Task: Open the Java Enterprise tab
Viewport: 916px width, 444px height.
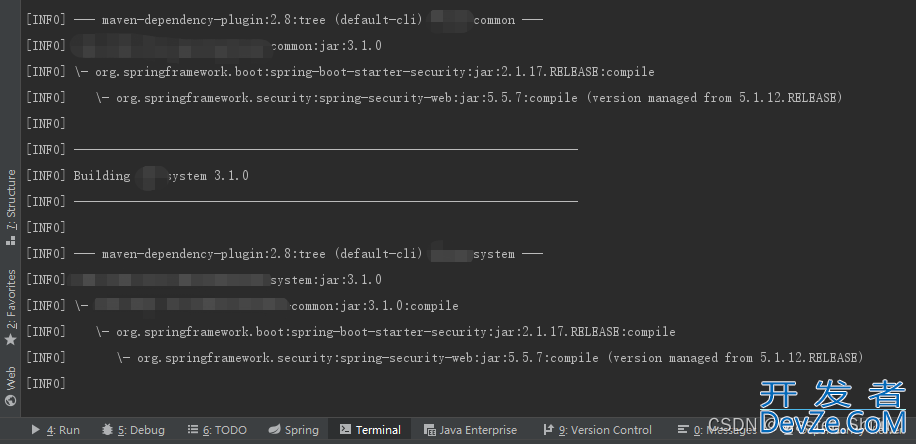Action: (477, 430)
